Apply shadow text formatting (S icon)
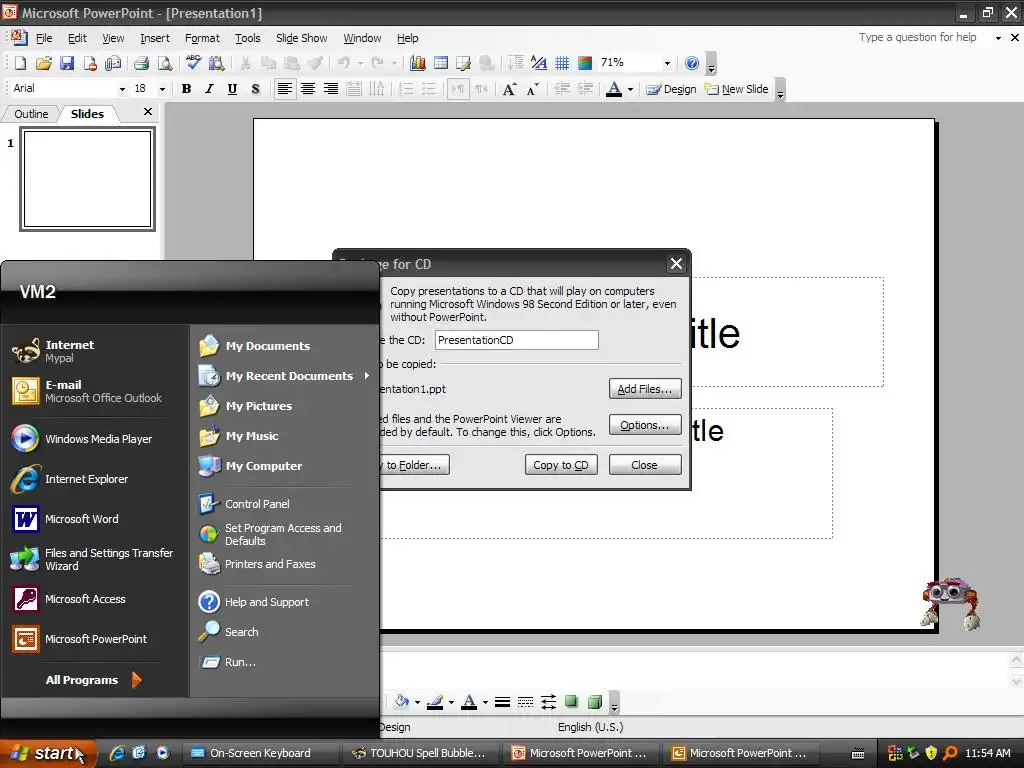The image size is (1024, 768). pyautogui.click(x=255, y=89)
